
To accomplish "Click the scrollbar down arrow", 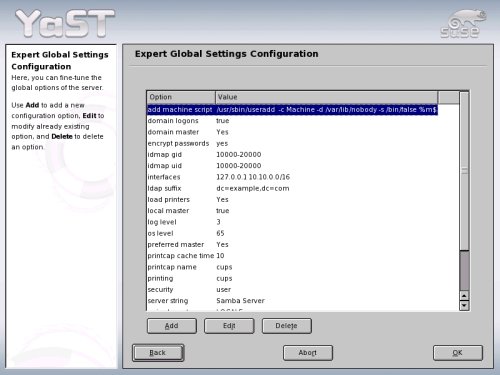I will coord(464,305).
